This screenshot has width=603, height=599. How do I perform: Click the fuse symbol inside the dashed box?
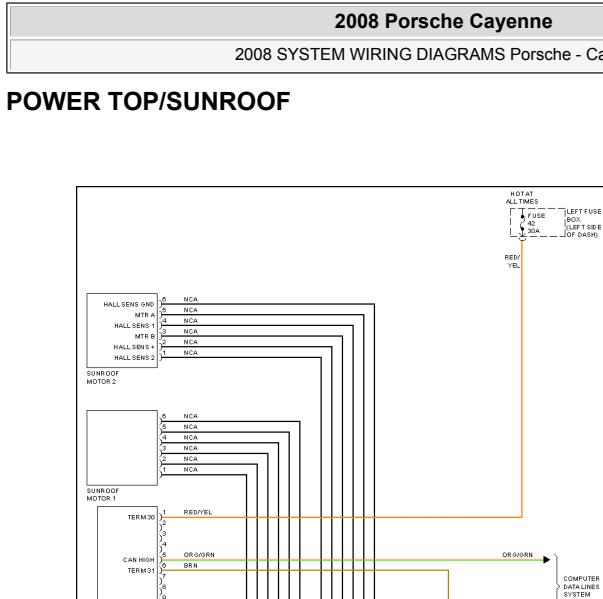click(x=522, y=223)
